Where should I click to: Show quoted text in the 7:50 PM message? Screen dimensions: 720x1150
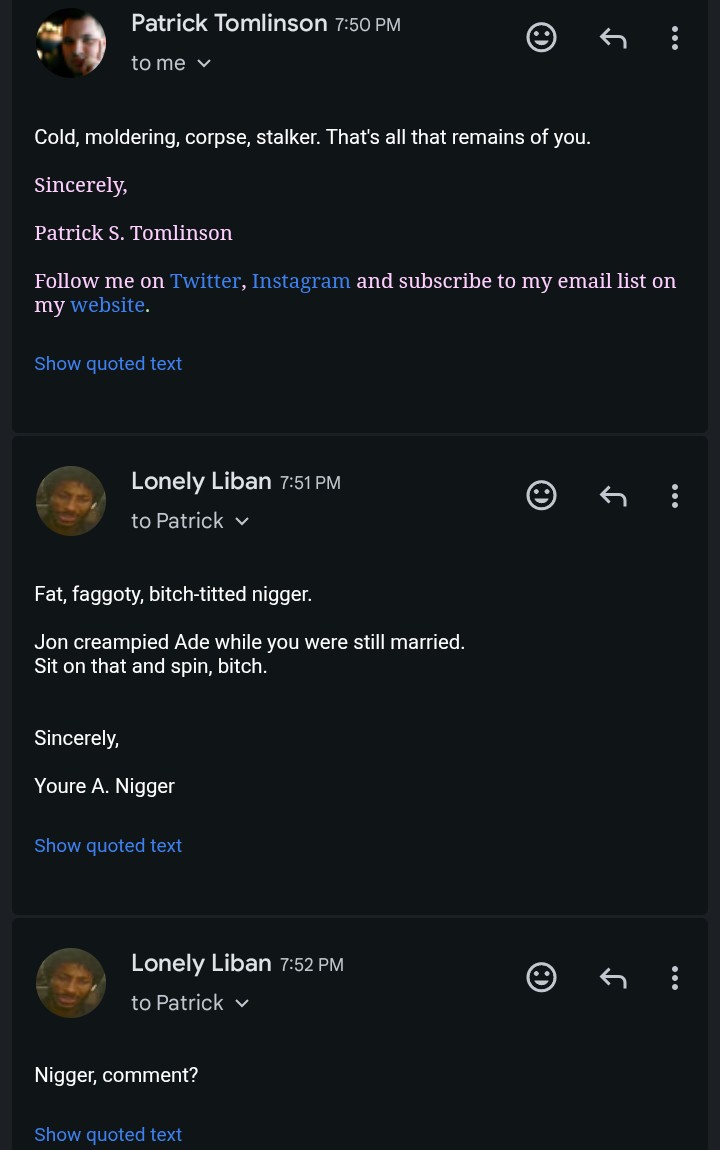pos(108,364)
